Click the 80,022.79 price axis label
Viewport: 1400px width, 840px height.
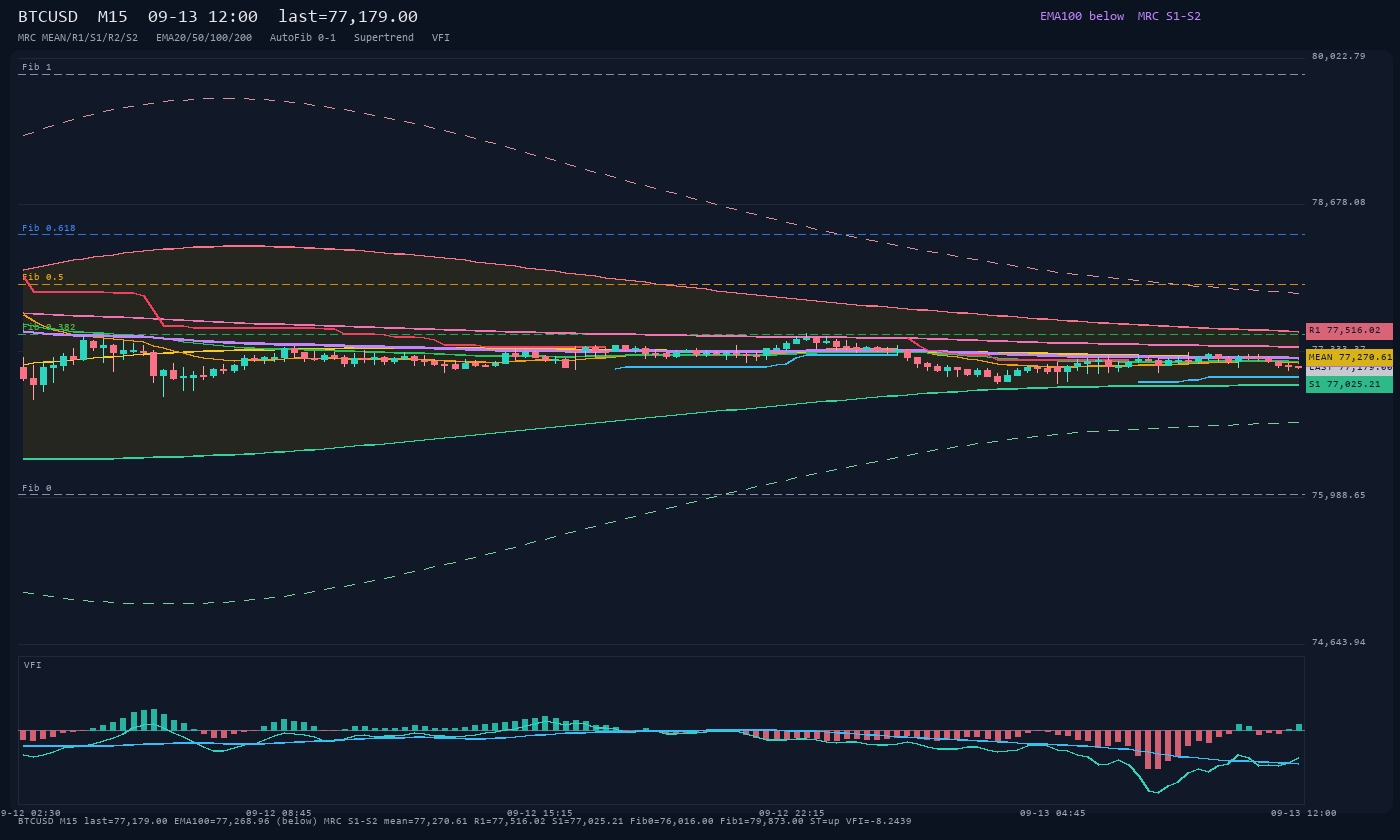pos(1338,56)
